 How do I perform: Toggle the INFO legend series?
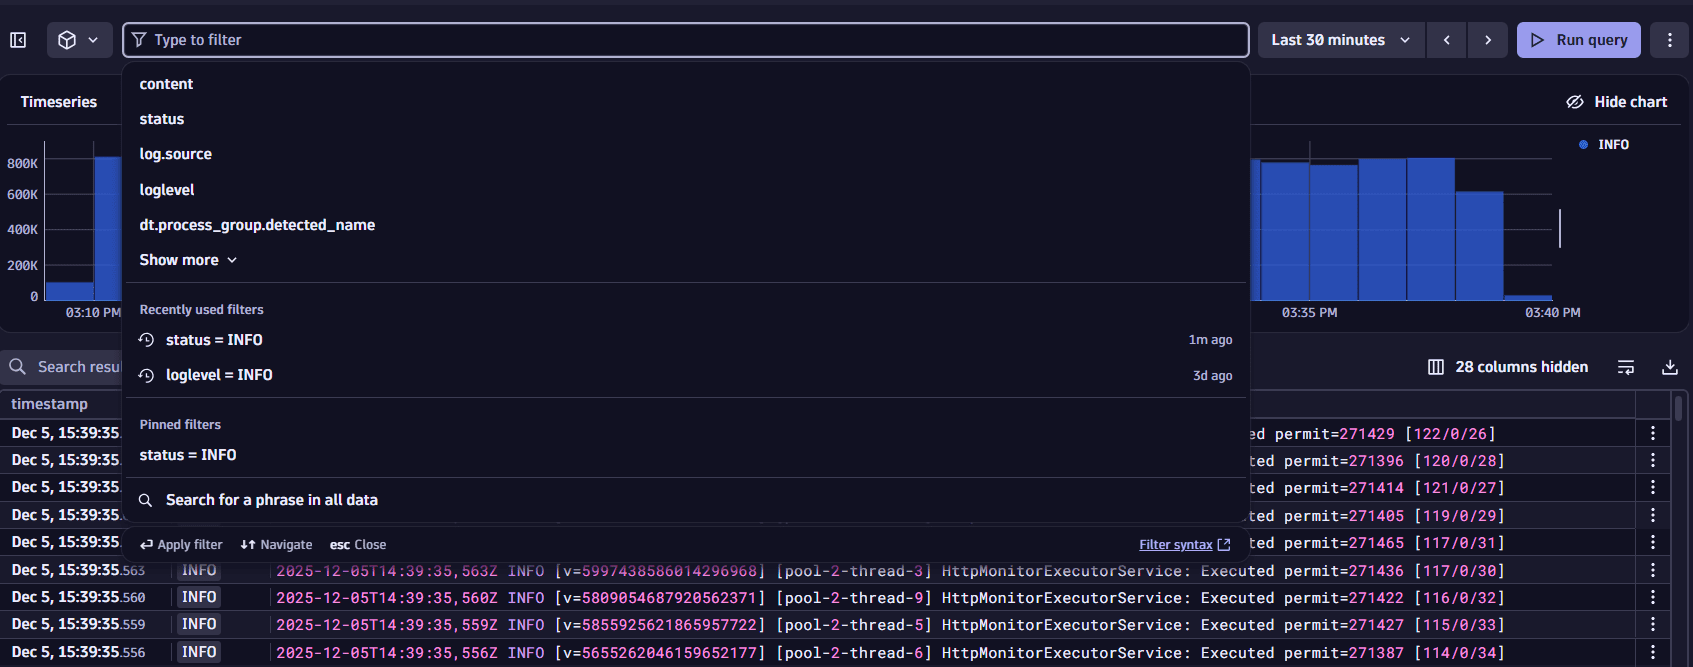pyautogui.click(x=1604, y=145)
